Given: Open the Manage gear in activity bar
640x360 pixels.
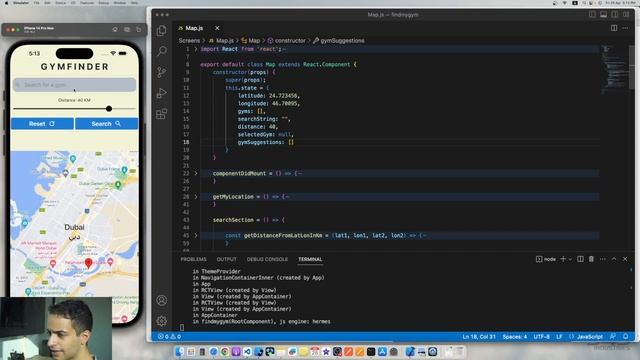Looking at the screenshot, I should pos(162,321).
